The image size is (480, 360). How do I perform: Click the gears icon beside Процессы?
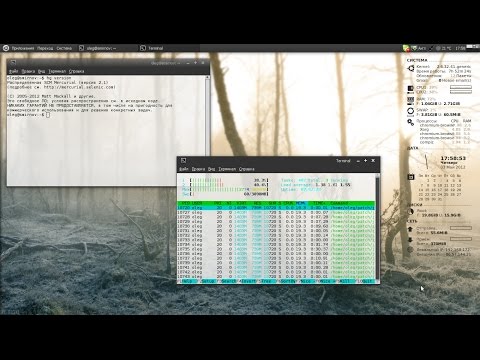pos(410,122)
